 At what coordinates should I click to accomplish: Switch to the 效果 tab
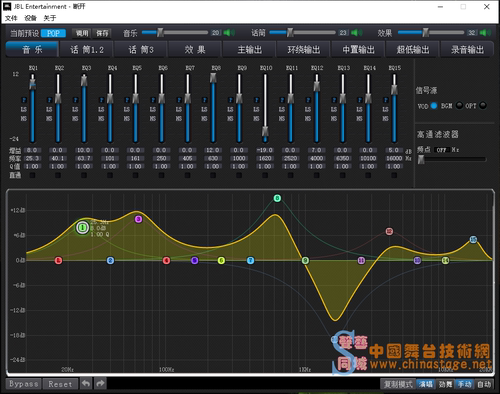pyautogui.click(x=195, y=50)
